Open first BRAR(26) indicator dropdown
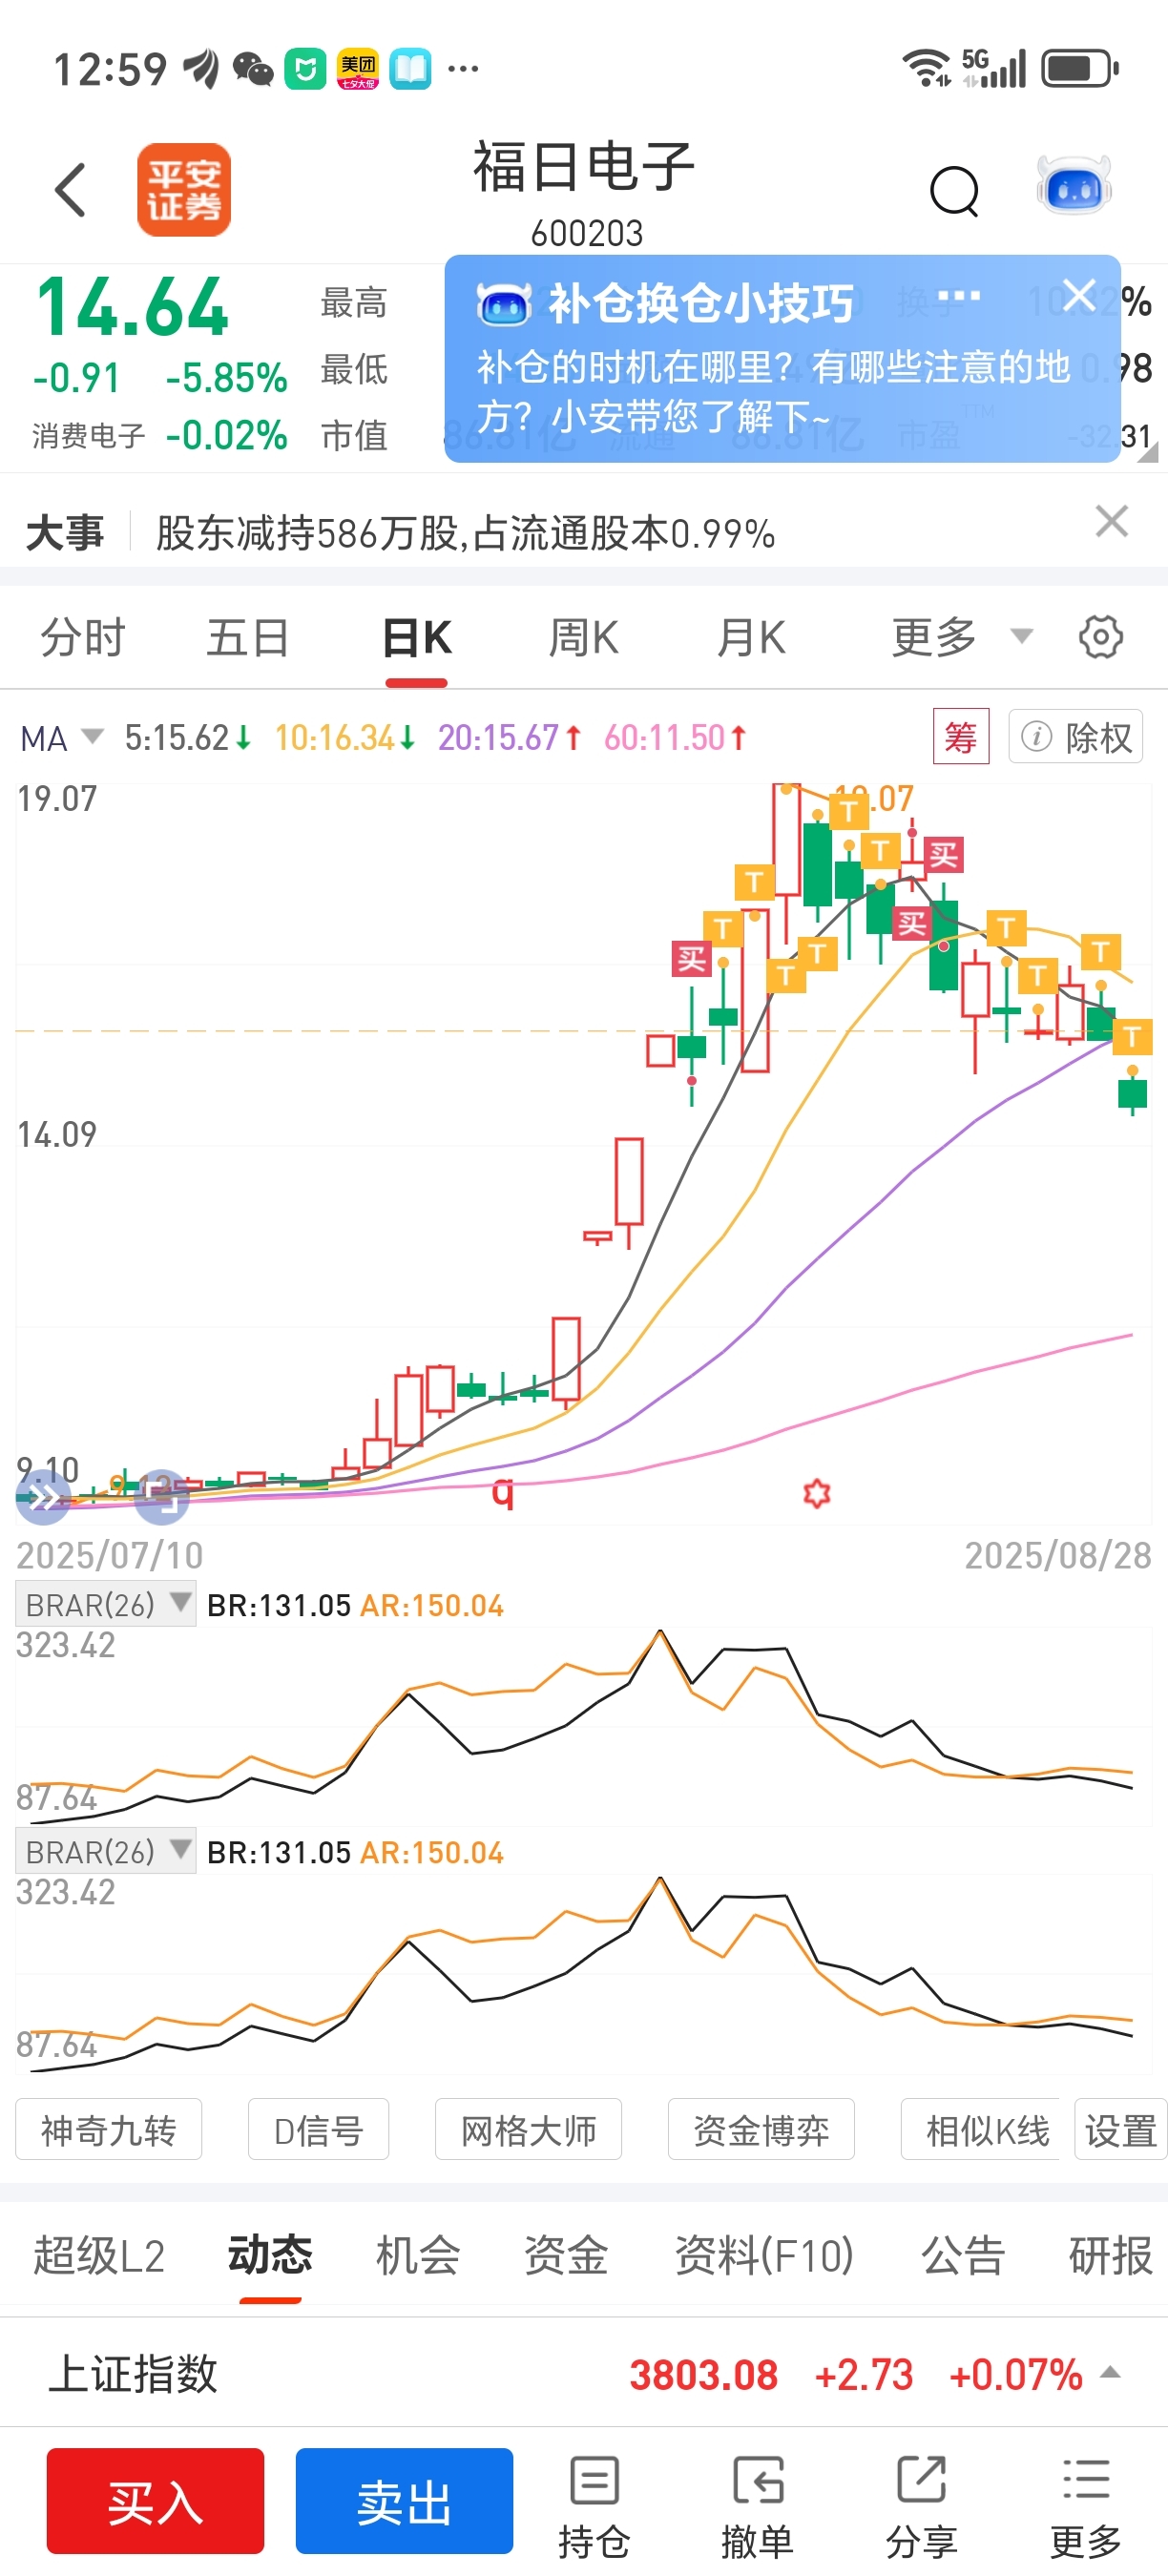Image resolution: width=1168 pixels, height=2576 pixels. (105, 1604)
